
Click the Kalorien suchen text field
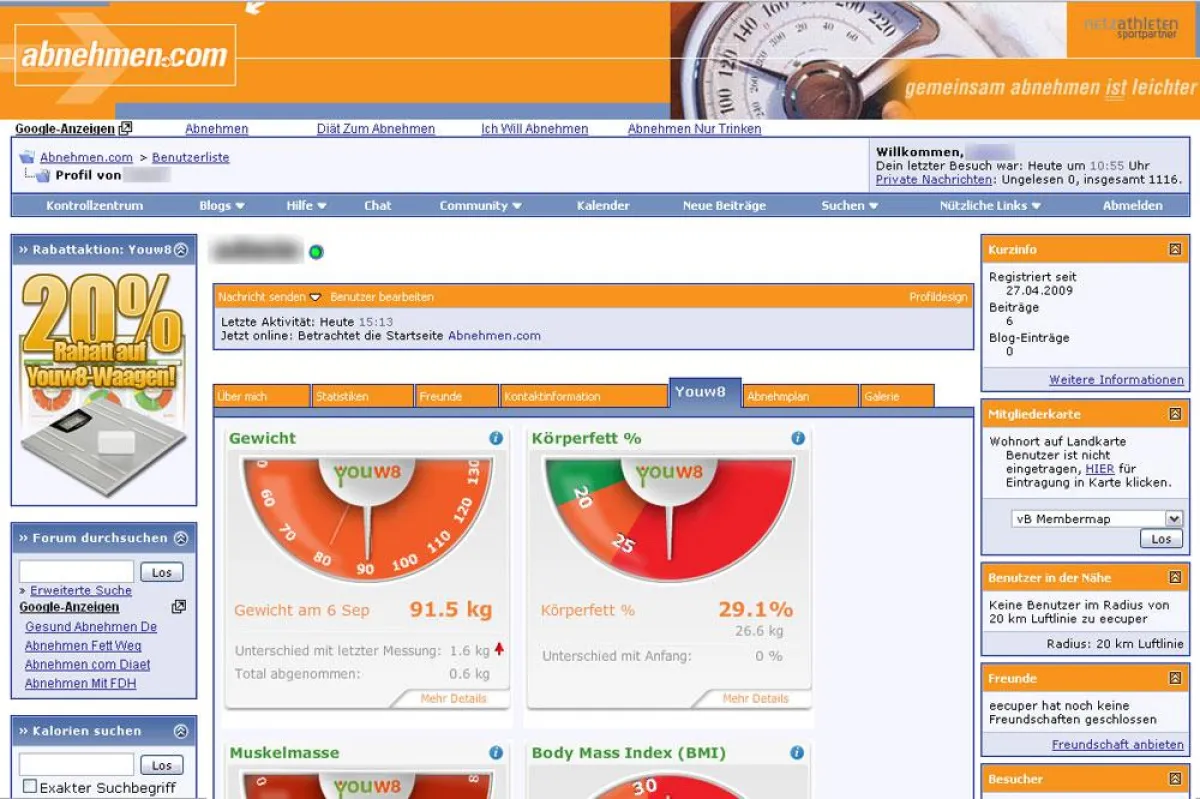point(76,765)
